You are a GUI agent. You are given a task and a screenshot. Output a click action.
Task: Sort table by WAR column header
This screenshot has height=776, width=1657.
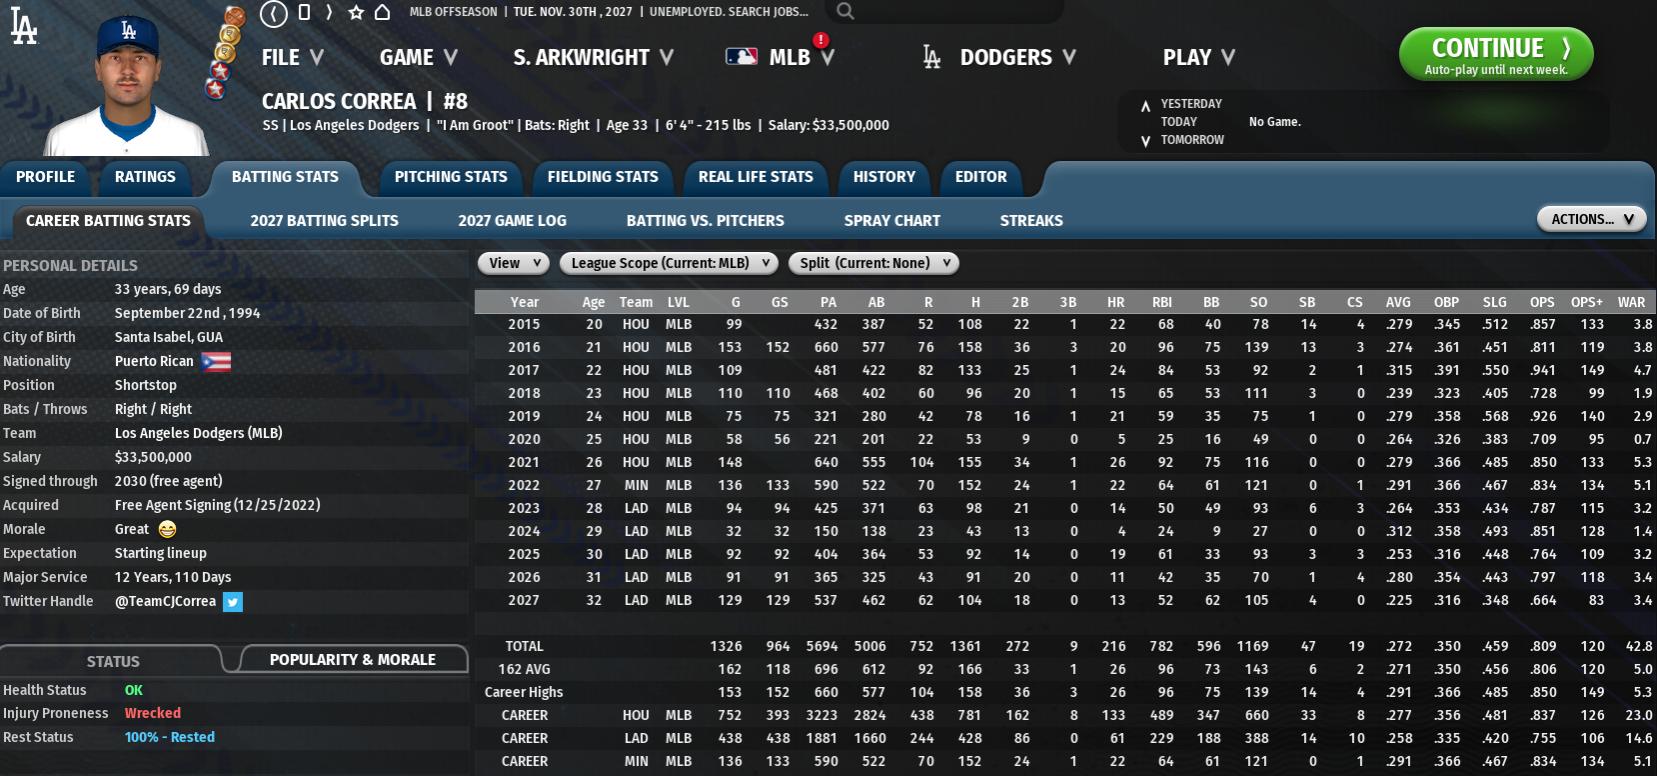click(x=1631, y=302)
